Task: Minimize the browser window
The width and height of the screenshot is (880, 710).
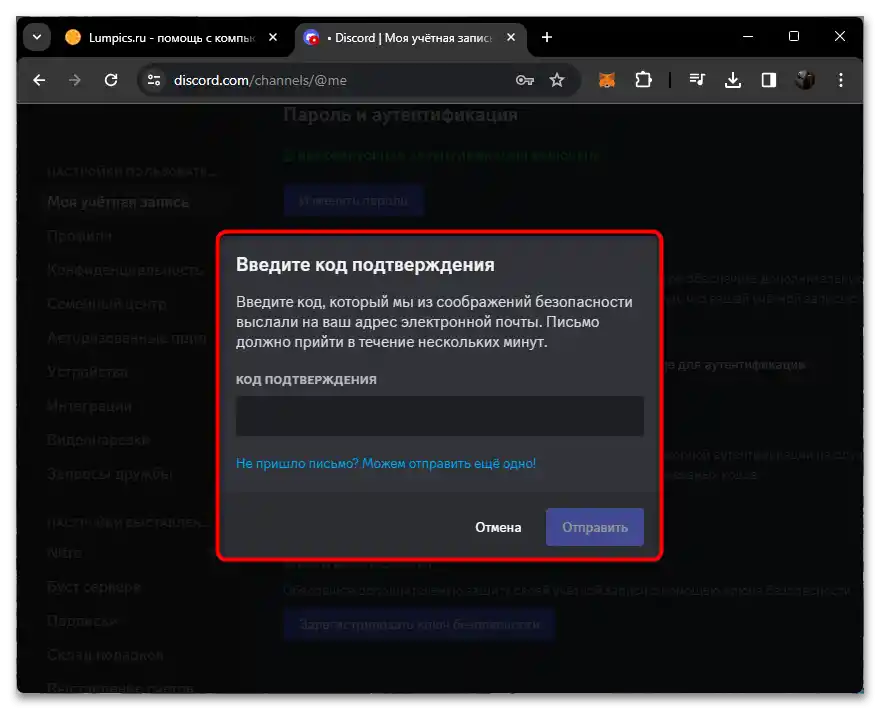Action: [x=748, y=37]
